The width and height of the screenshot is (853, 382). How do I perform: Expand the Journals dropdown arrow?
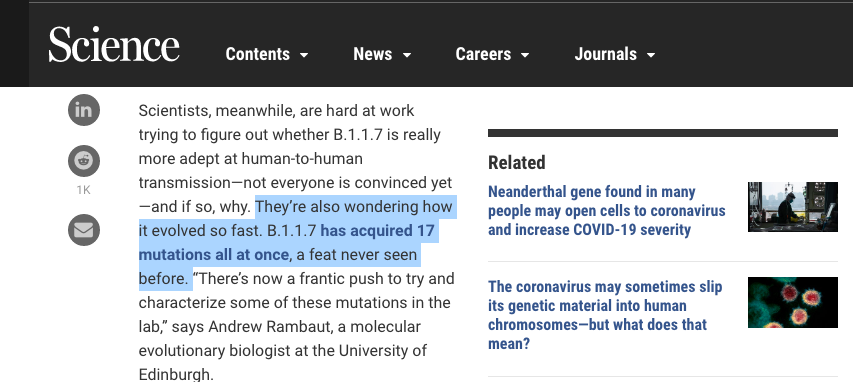(x=651, y=55)
